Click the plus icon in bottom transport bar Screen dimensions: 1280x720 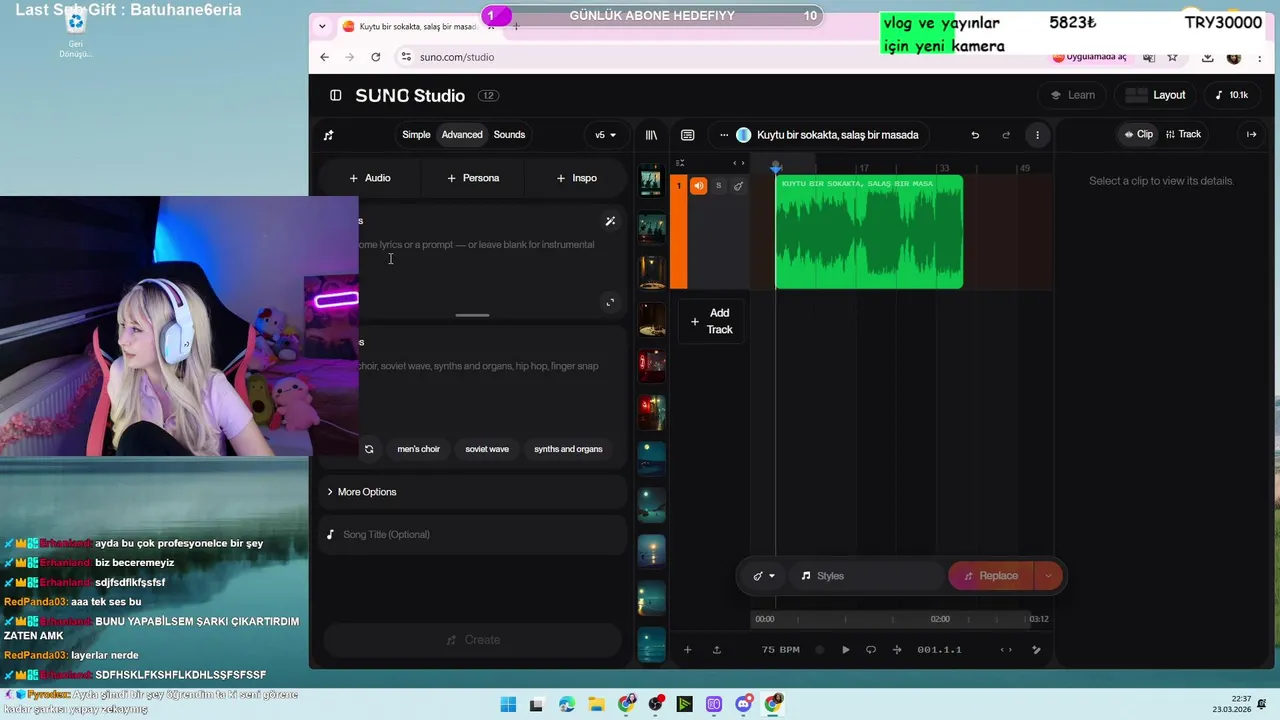[687, 650]
